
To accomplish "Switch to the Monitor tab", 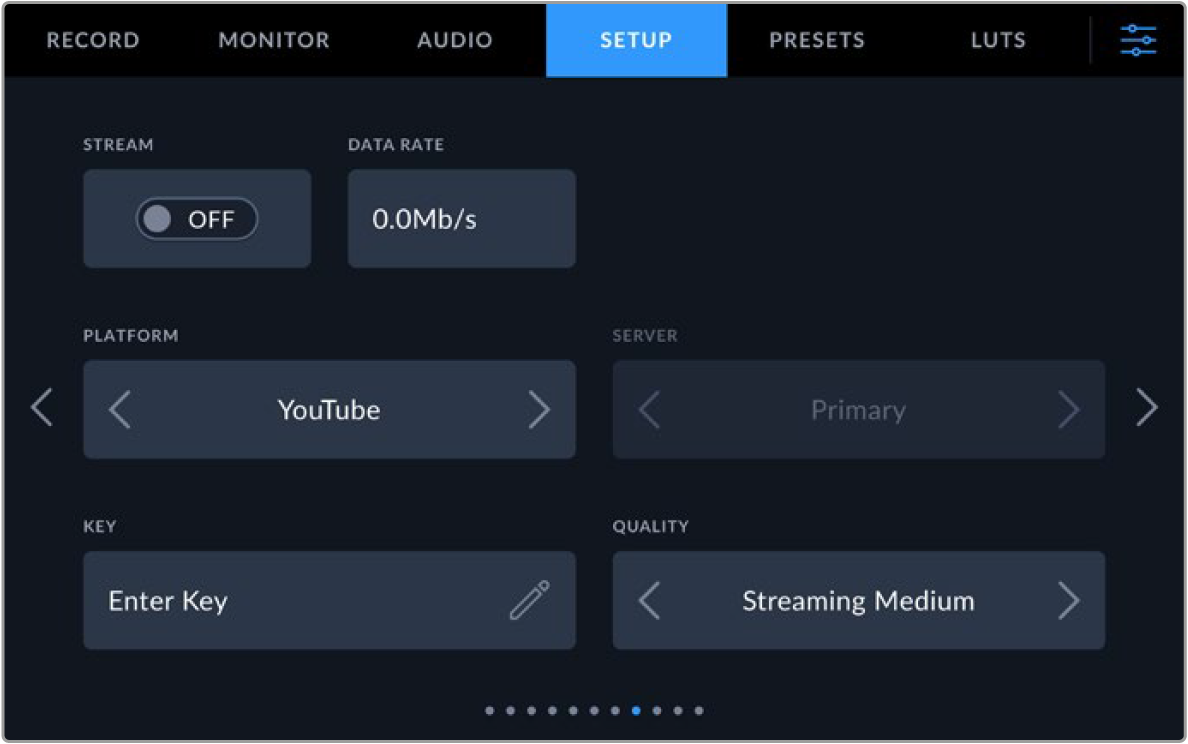I will pos(274,40).
